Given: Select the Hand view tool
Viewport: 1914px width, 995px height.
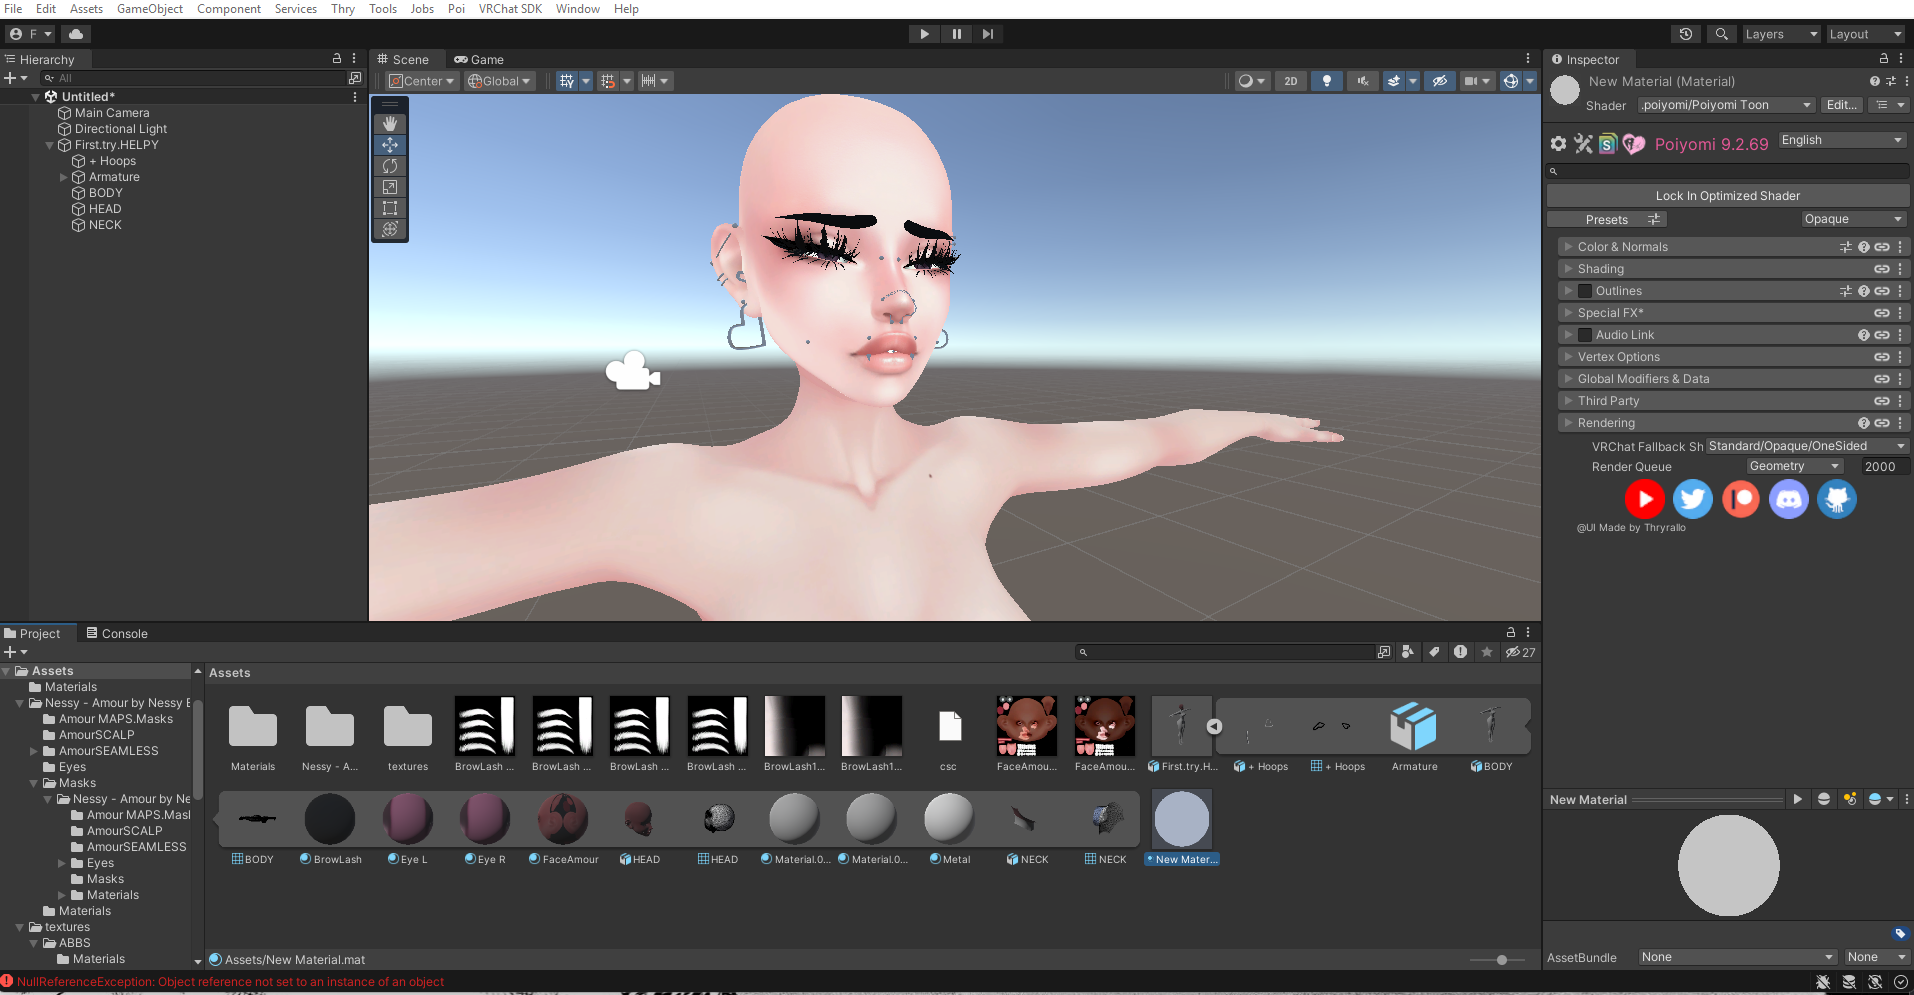Looking at the screenshot, I should click(390, 124).
